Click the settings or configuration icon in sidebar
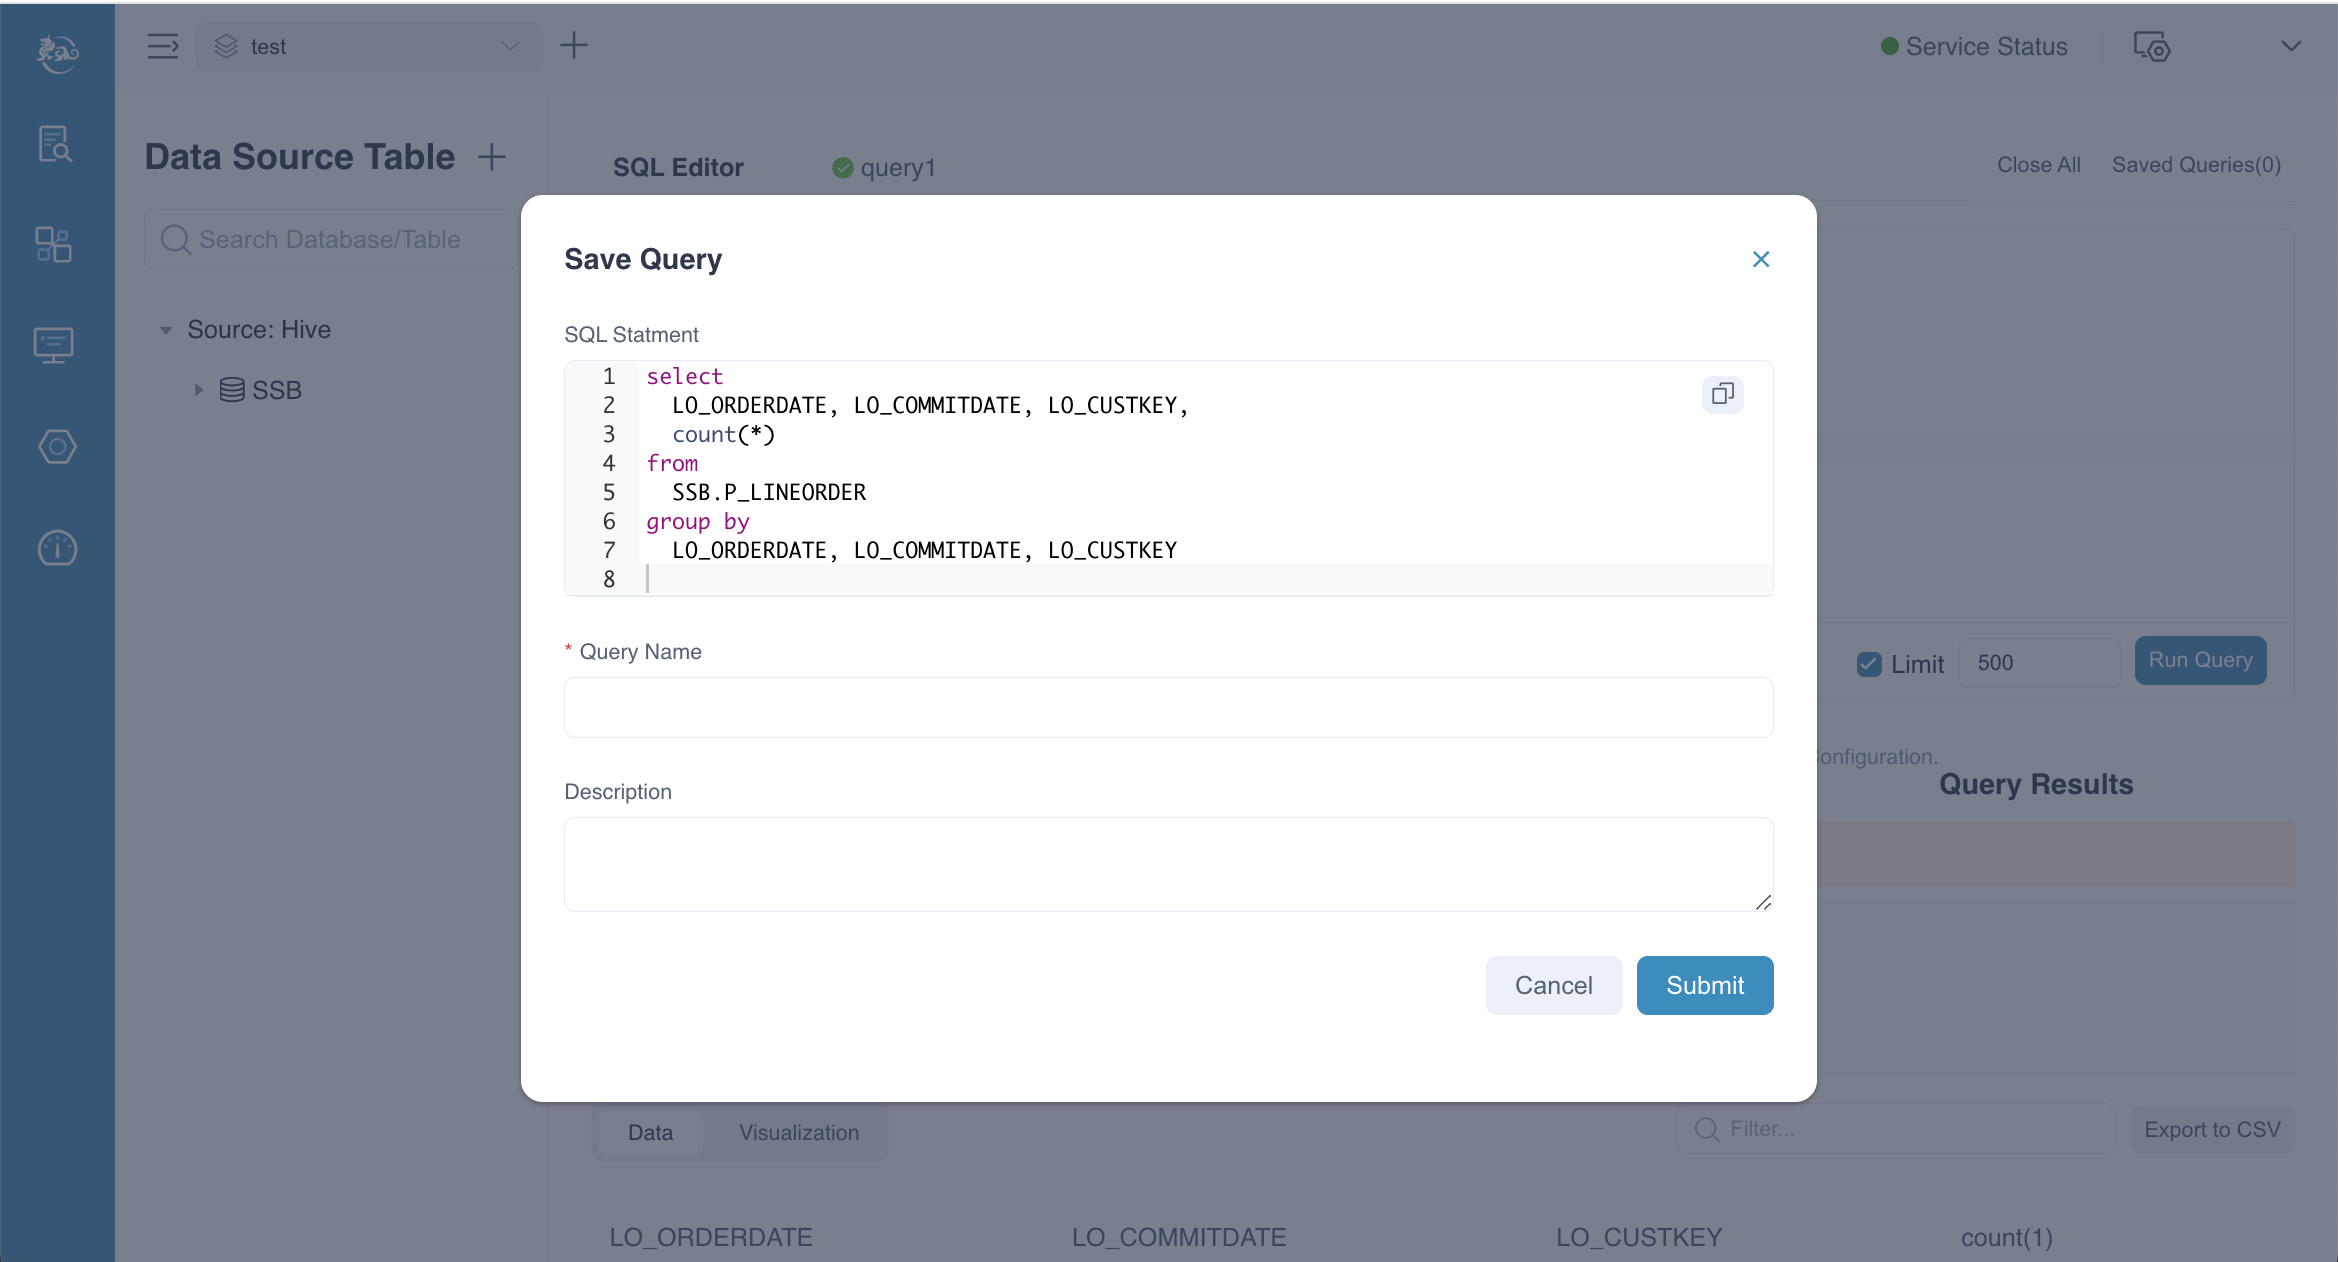This screenshot has width=2338, height=1262. pyautogui.click(x=56, y=448)
